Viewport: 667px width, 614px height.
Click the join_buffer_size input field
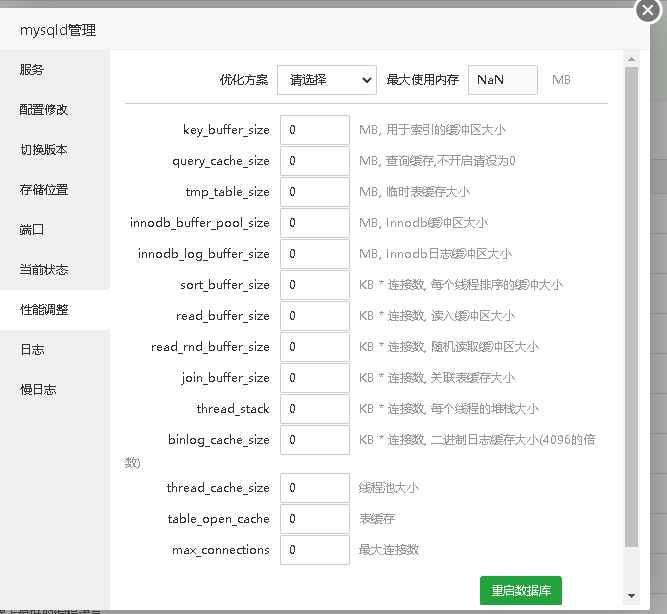(315, 378)
